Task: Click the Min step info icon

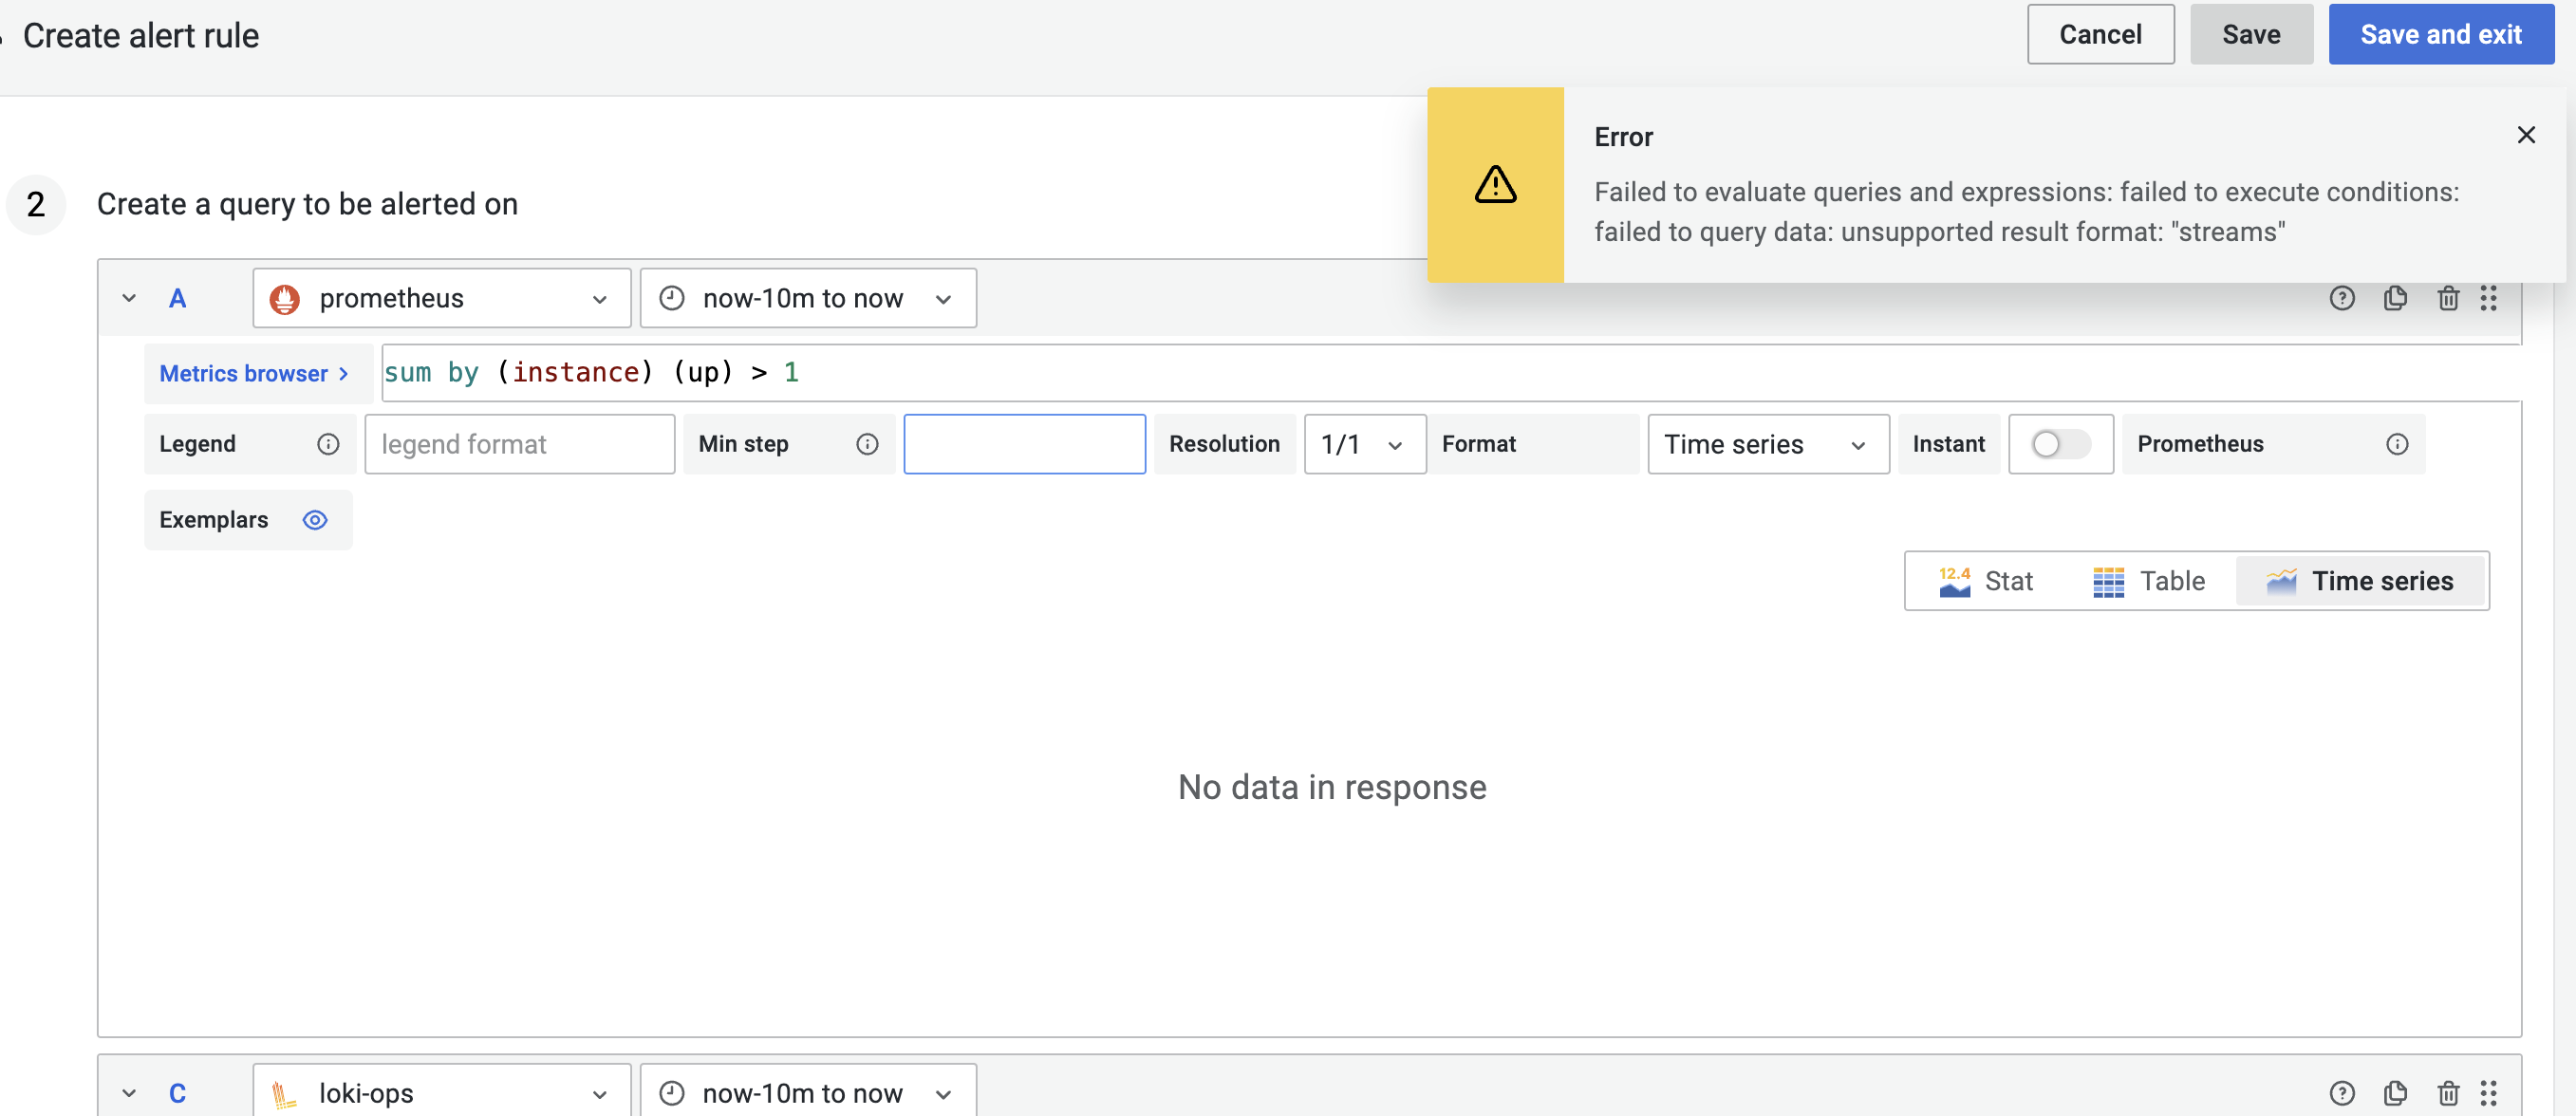Action: point(866,444)
